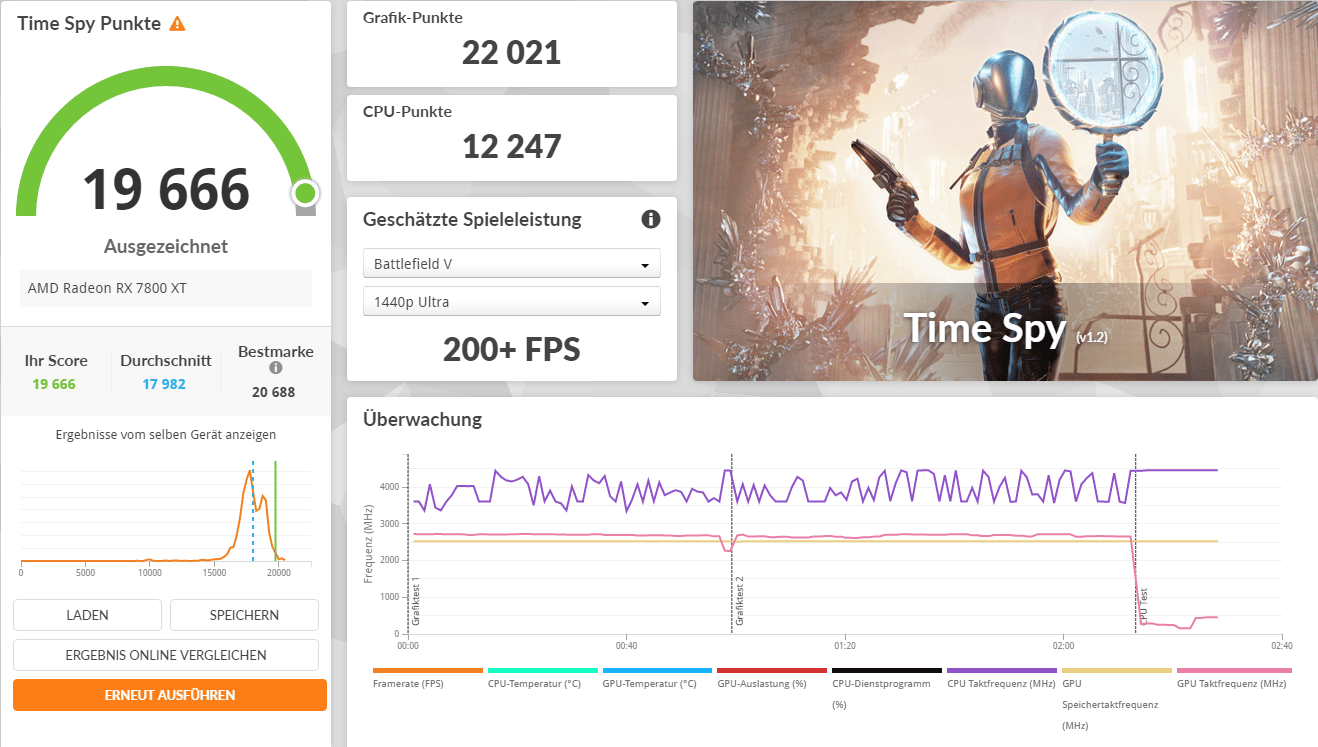
Task: Toggle CPU-Dienstprogramm black legend swatch
Action: pos(887,670)
